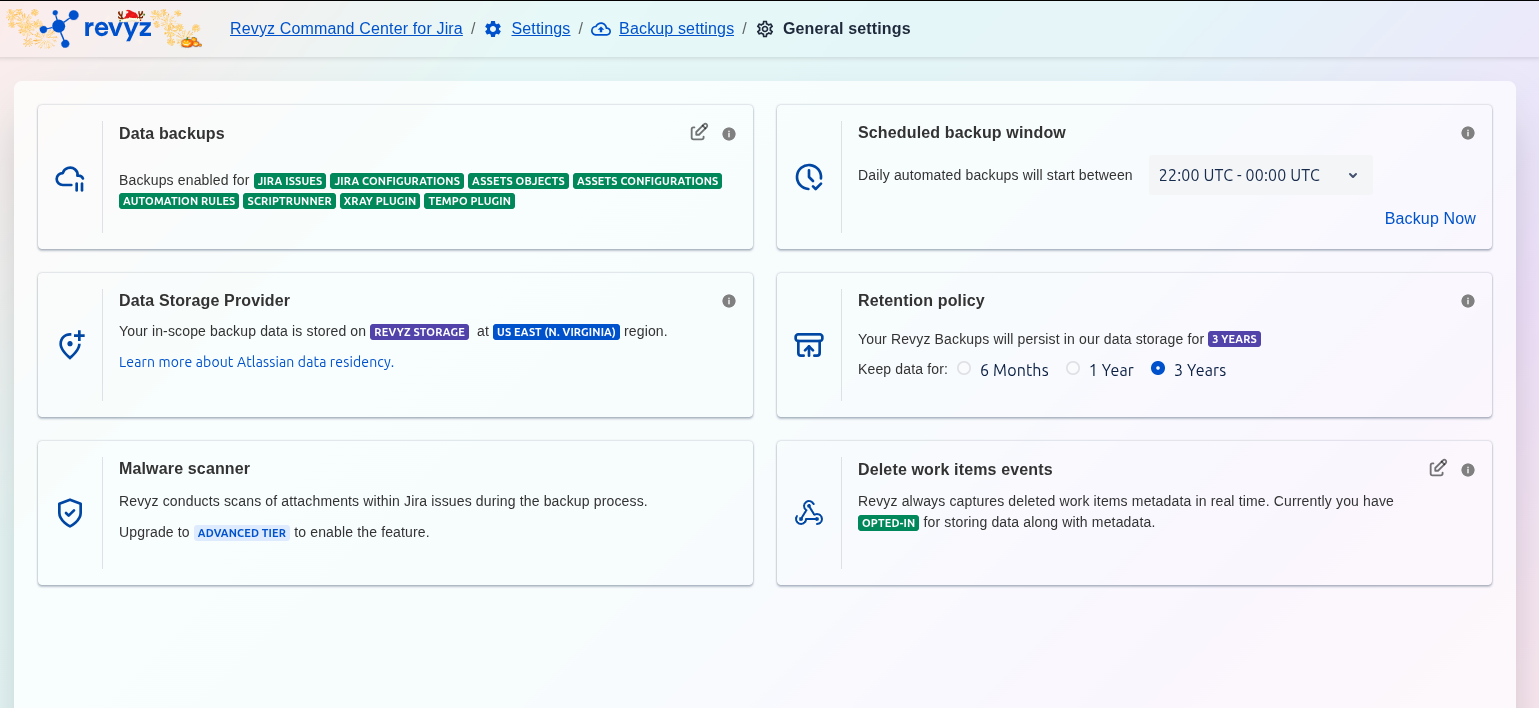
Task: Click Backup Now
Action: tap(1429, 218)
